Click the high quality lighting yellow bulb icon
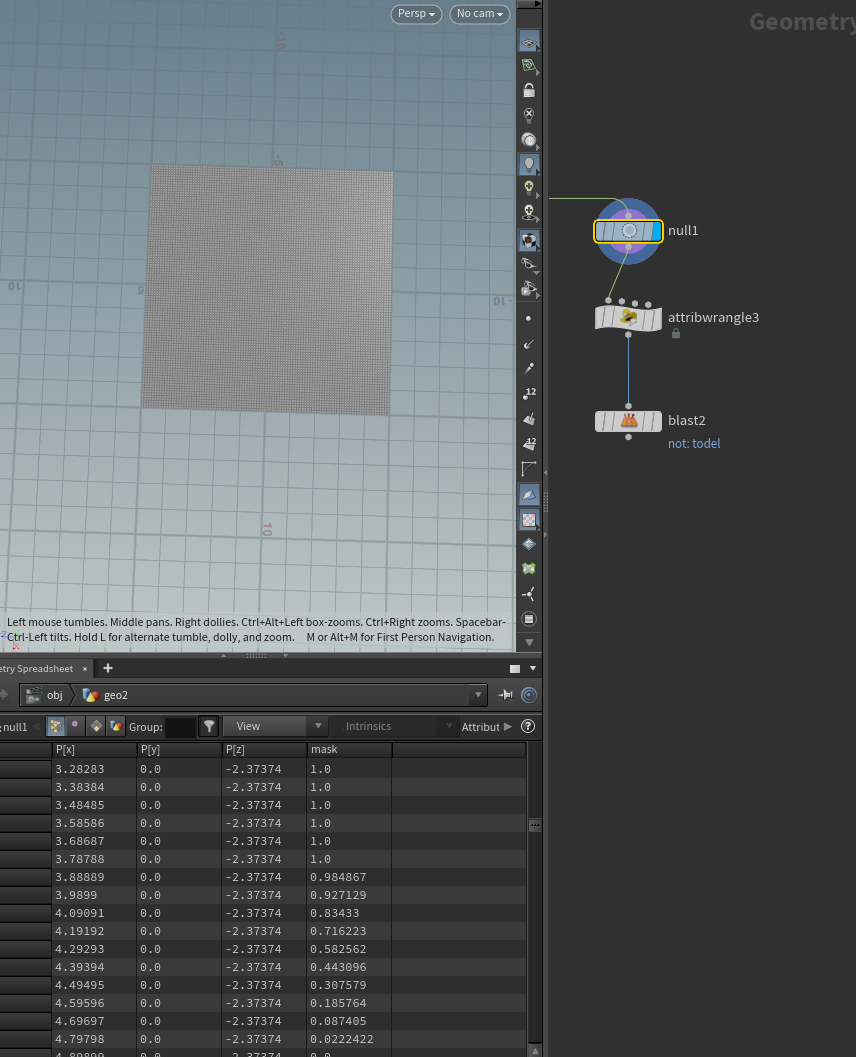Image resolution: width=856 pixels, height=1057 pixels. click(529, 188)
